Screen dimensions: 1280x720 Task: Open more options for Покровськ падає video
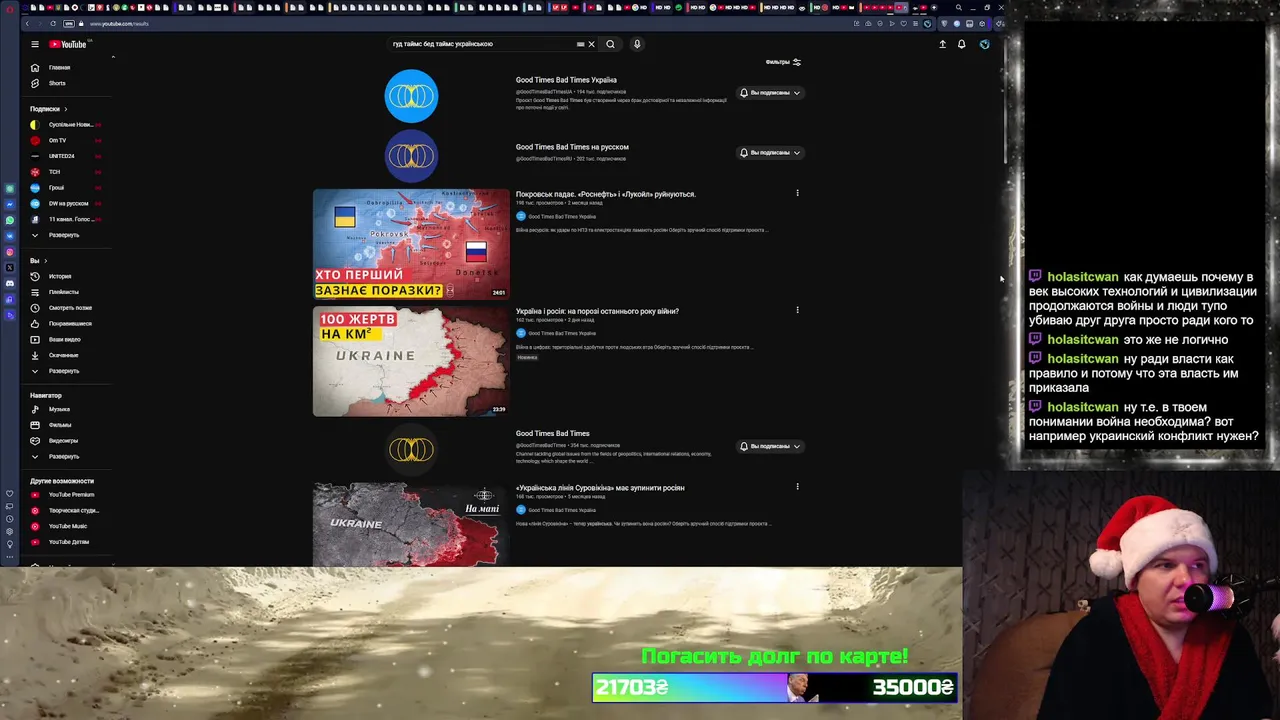(797, 193)
